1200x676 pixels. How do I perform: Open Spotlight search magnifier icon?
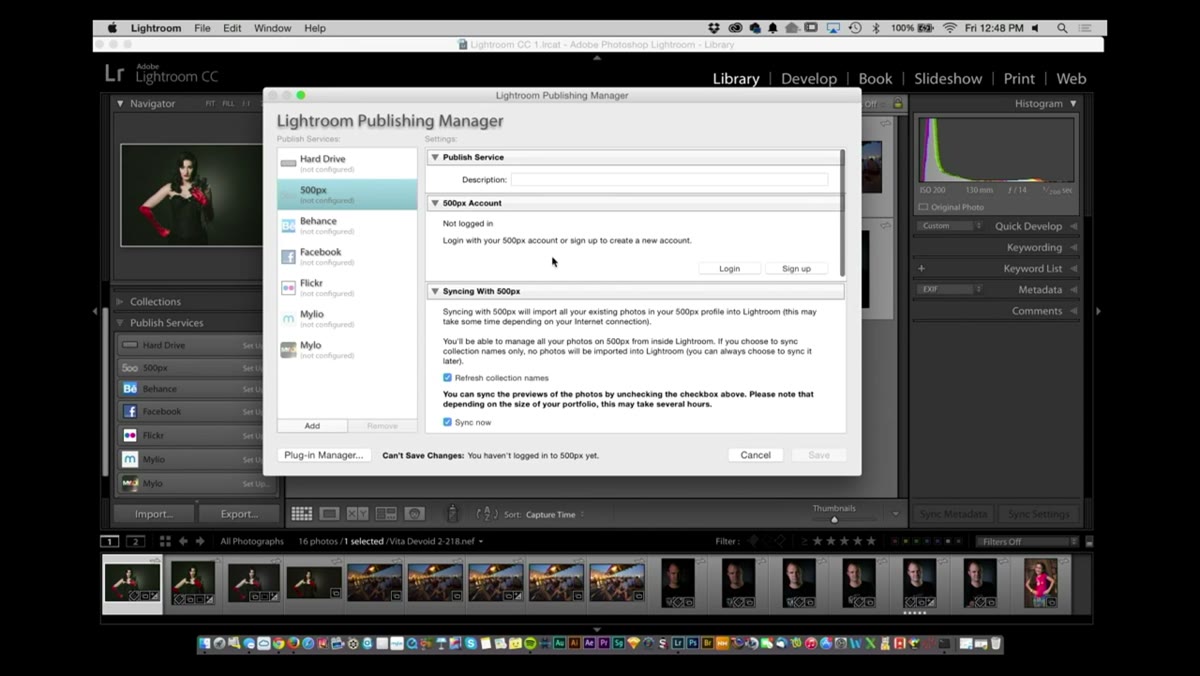click(x=1062, y=28)
